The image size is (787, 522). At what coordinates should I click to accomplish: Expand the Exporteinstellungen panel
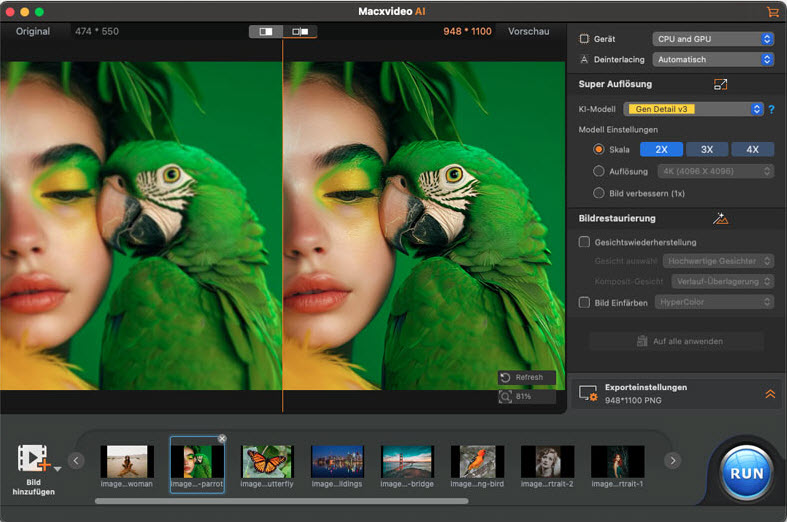(770, 394)
